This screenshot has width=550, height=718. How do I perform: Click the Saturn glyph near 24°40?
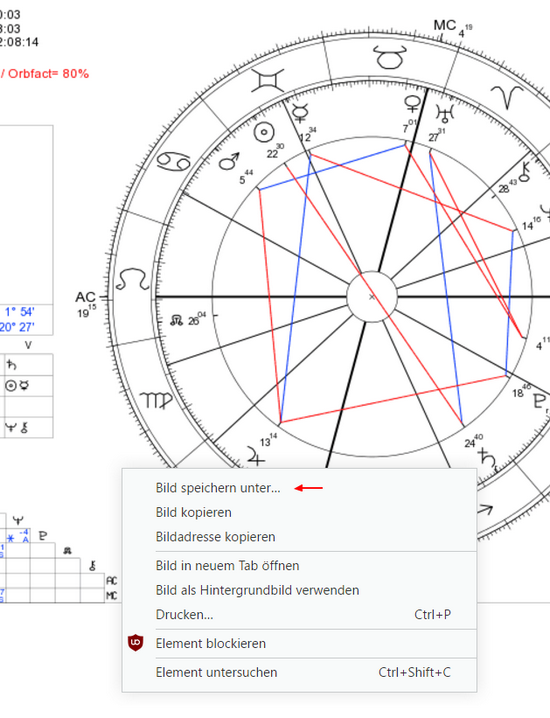[487, 459]
